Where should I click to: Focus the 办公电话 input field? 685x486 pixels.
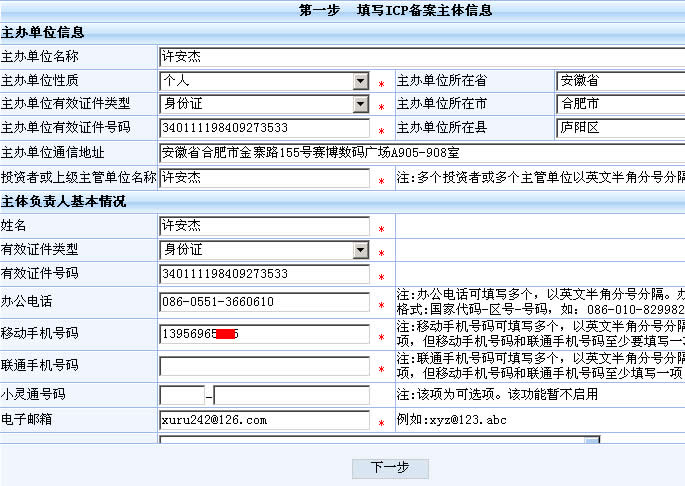coord(264,302)
